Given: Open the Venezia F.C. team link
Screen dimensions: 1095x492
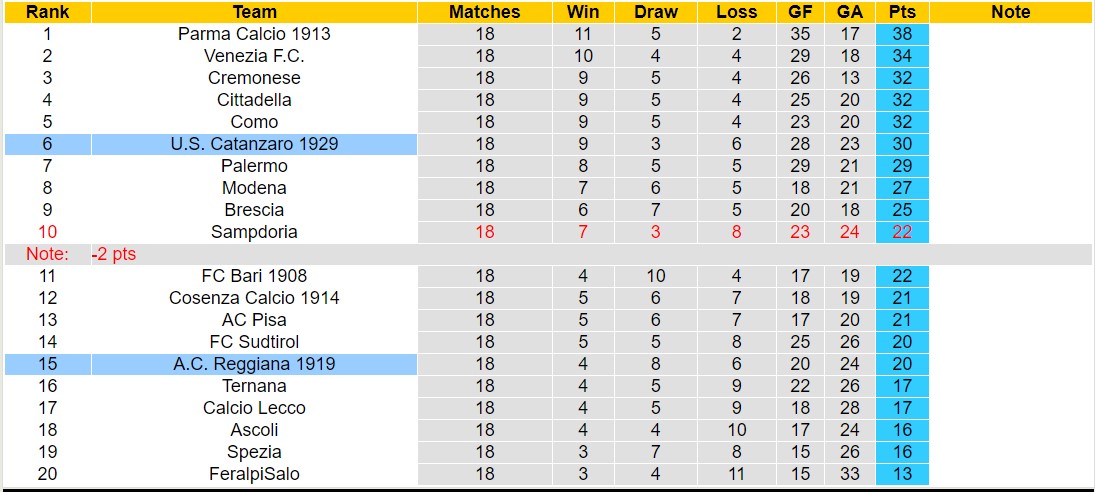Looking at the screenshot, I should pos(254,56).
